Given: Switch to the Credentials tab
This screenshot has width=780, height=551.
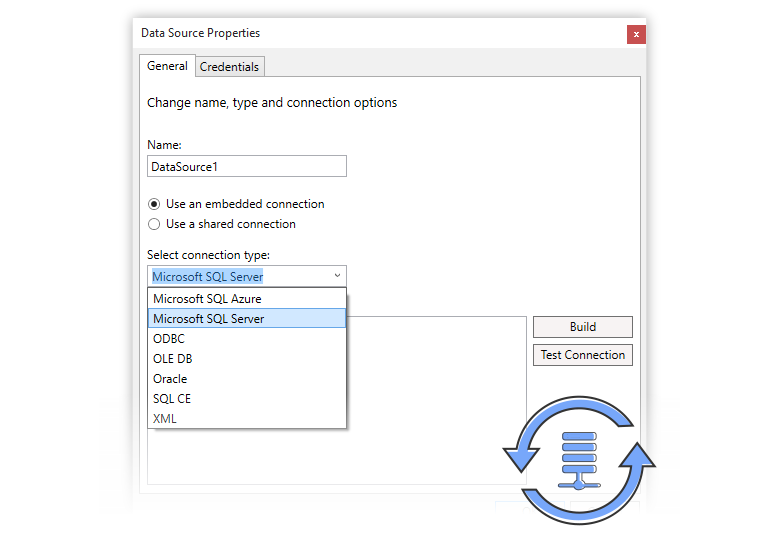Looking at the screenshot, I should tap(229, 67).
